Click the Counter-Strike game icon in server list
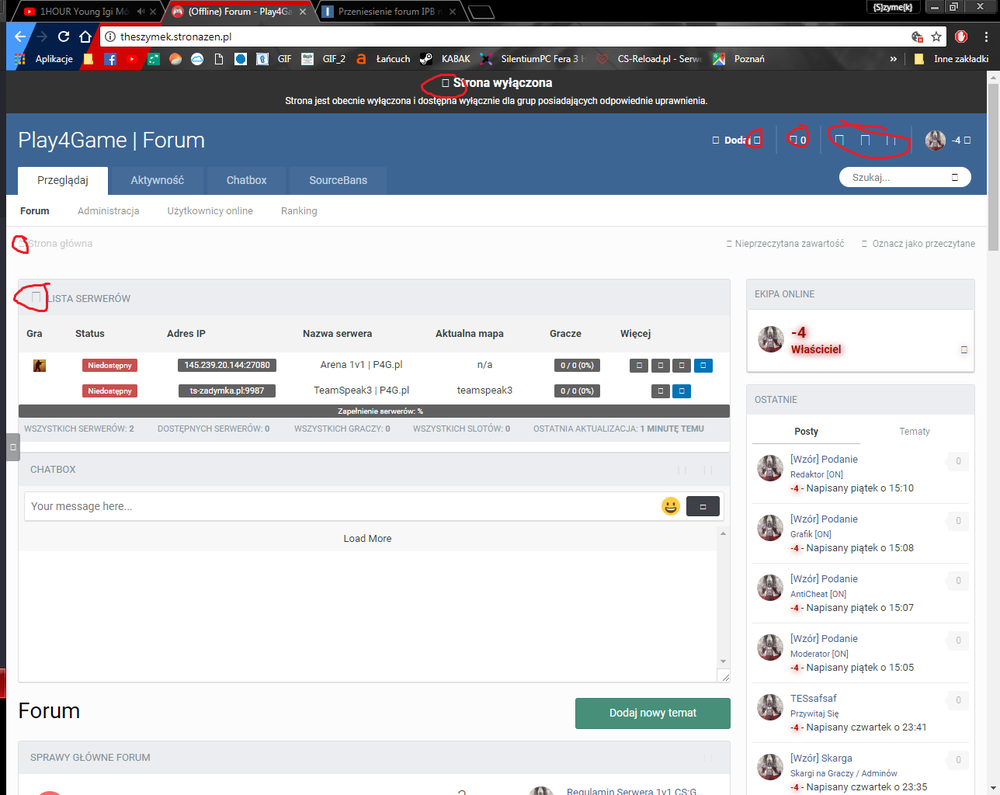 pyautogui.click(x=40, y=365)
